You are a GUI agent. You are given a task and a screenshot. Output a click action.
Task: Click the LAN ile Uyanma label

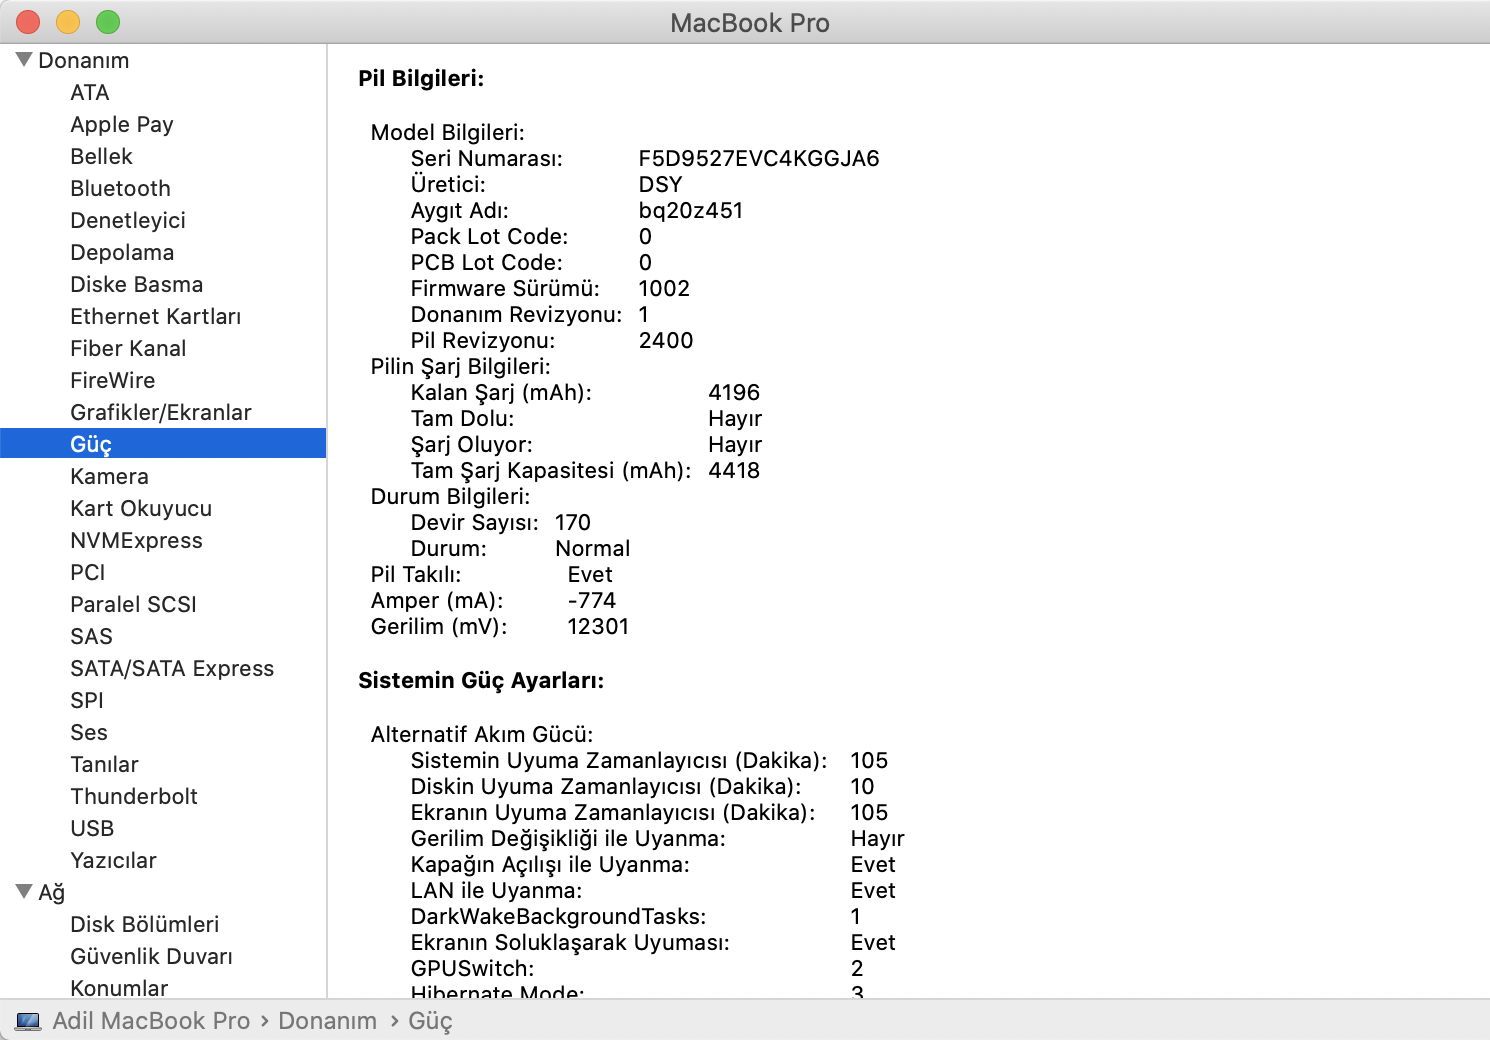click(x=496, y=891)
